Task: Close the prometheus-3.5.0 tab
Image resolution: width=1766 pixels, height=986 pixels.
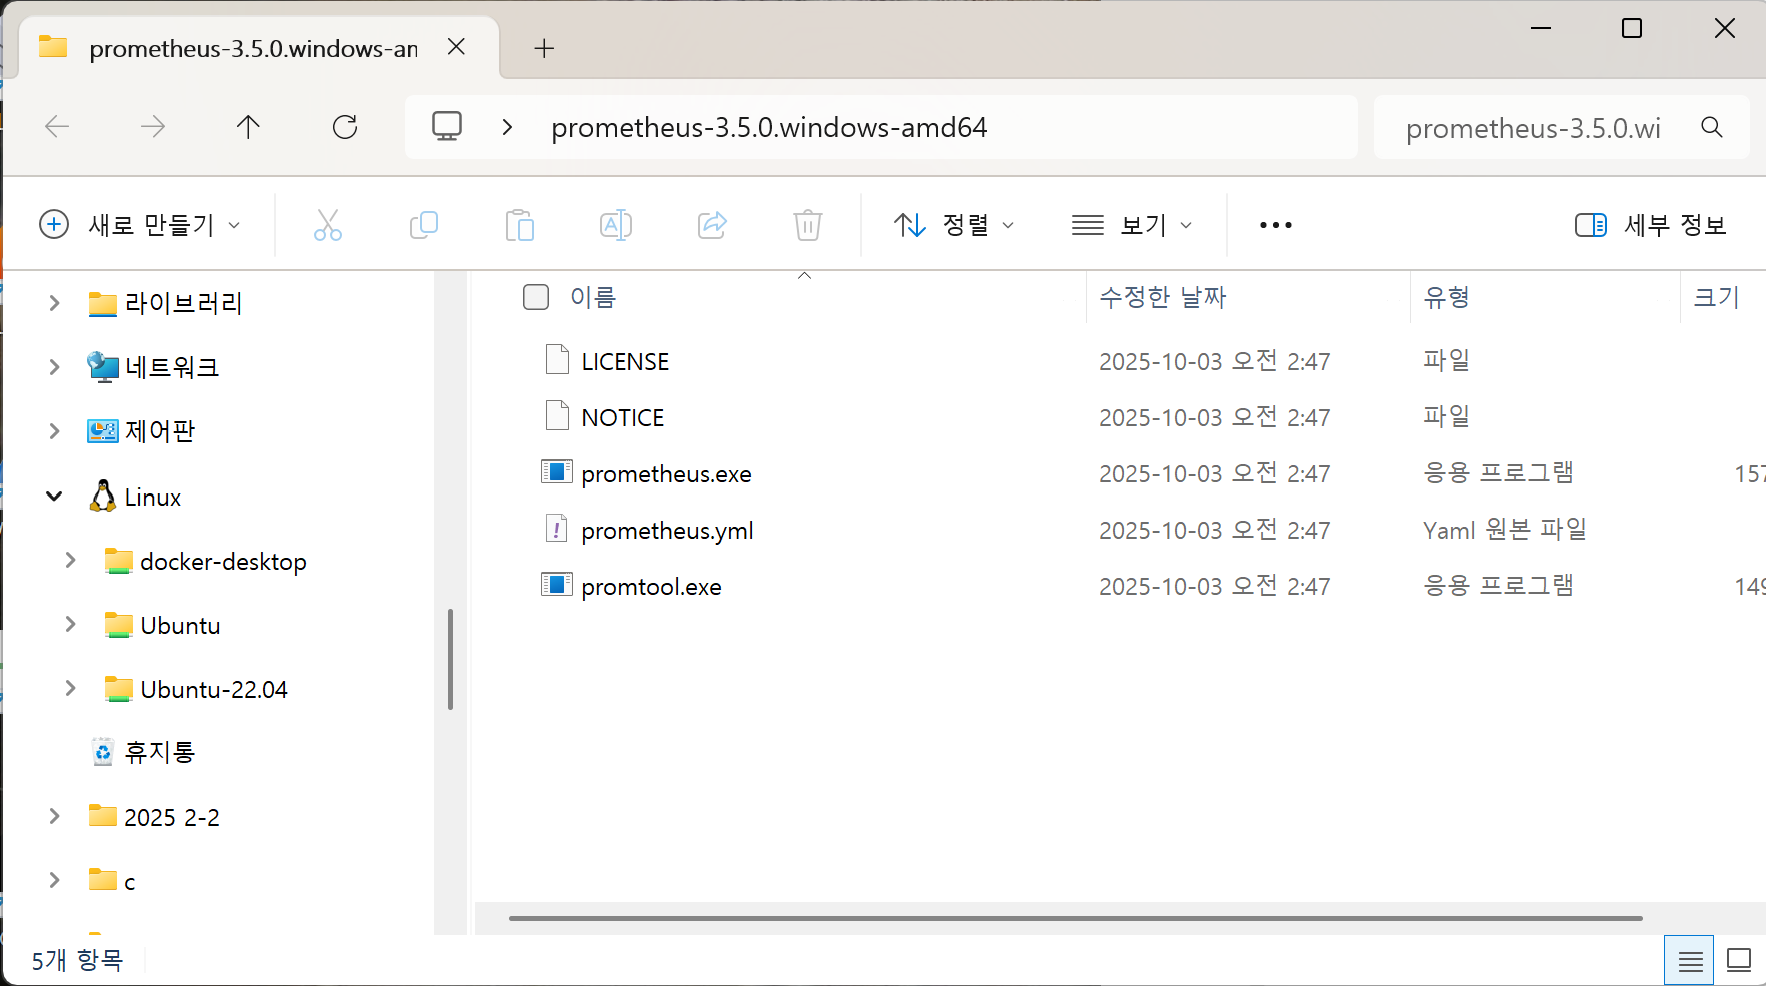Action: pos(456,47)
